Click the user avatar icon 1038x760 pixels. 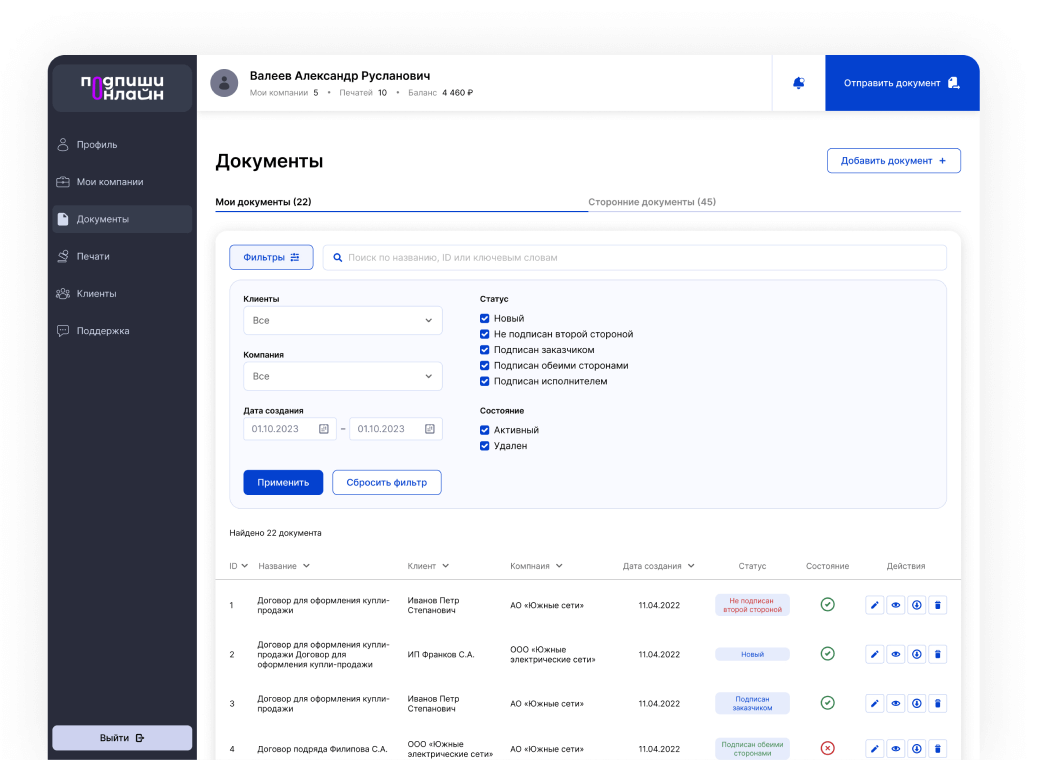click(224, 83)
